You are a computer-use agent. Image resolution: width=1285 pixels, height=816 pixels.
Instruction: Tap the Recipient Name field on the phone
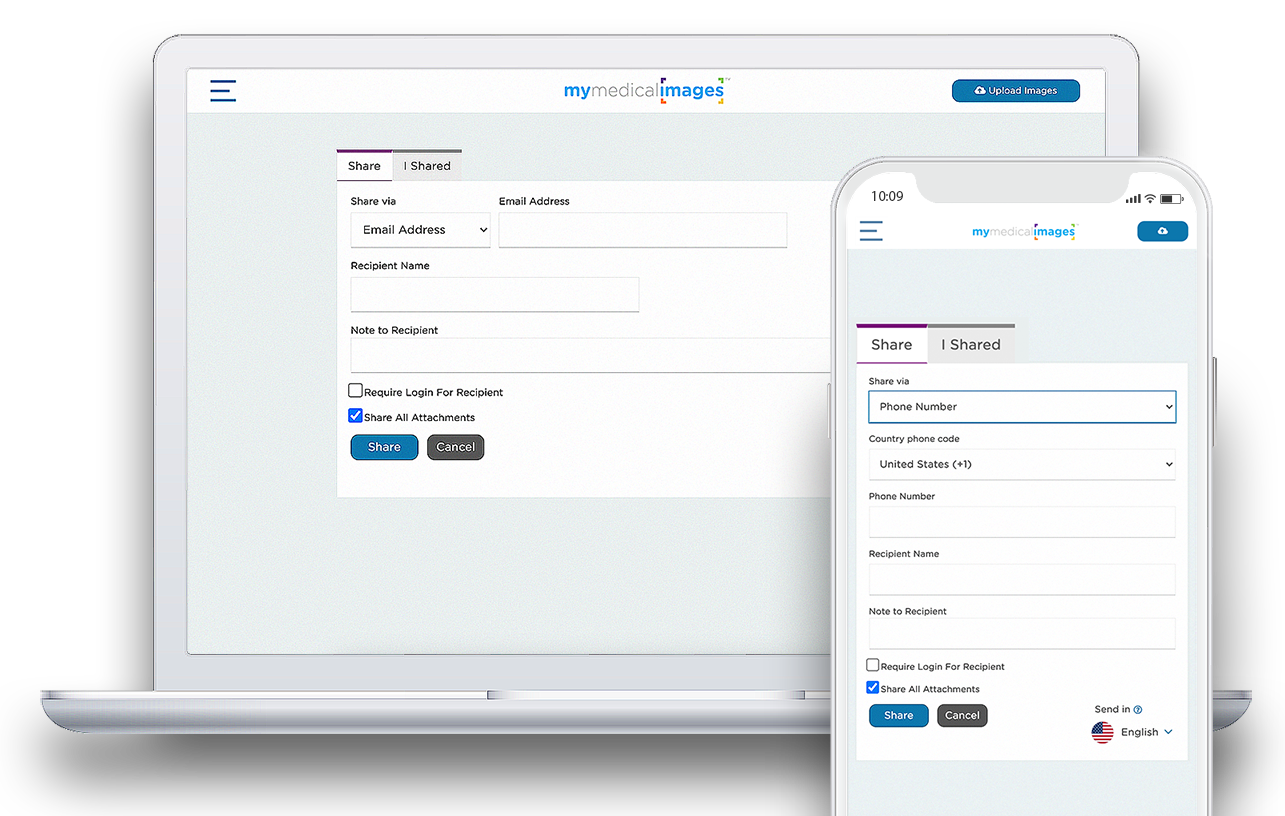[1022, 580]
